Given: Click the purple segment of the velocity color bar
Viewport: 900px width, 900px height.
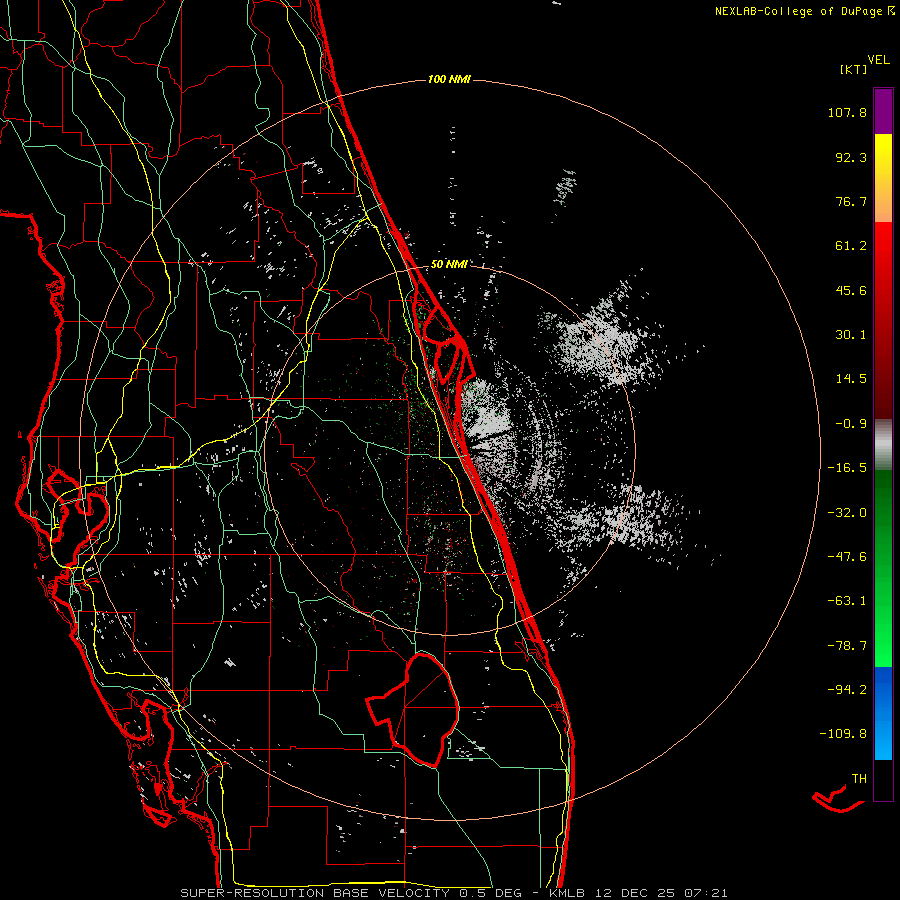Looking at the screenshot, I should click(883, 111).
